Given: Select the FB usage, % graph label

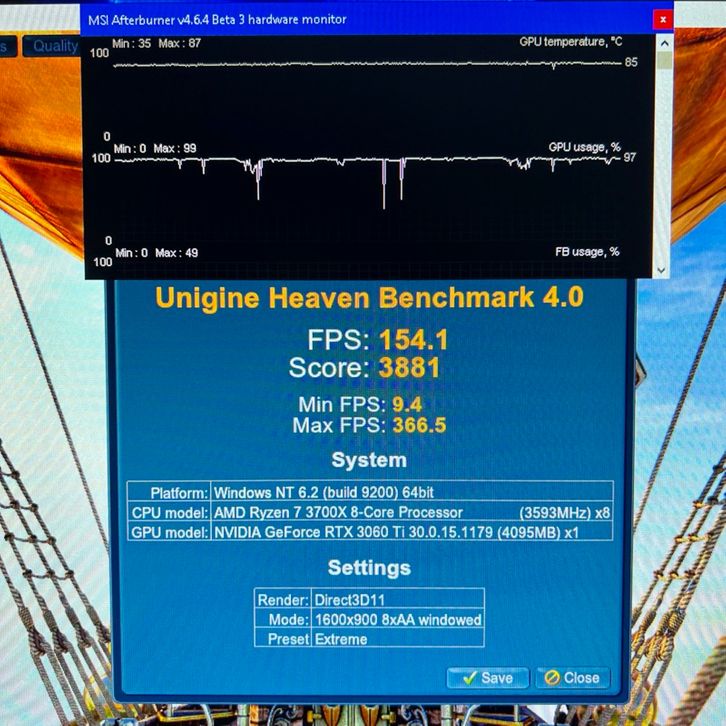Looking at the screenshot, I should pyautogui.click(x=586, y=252).
